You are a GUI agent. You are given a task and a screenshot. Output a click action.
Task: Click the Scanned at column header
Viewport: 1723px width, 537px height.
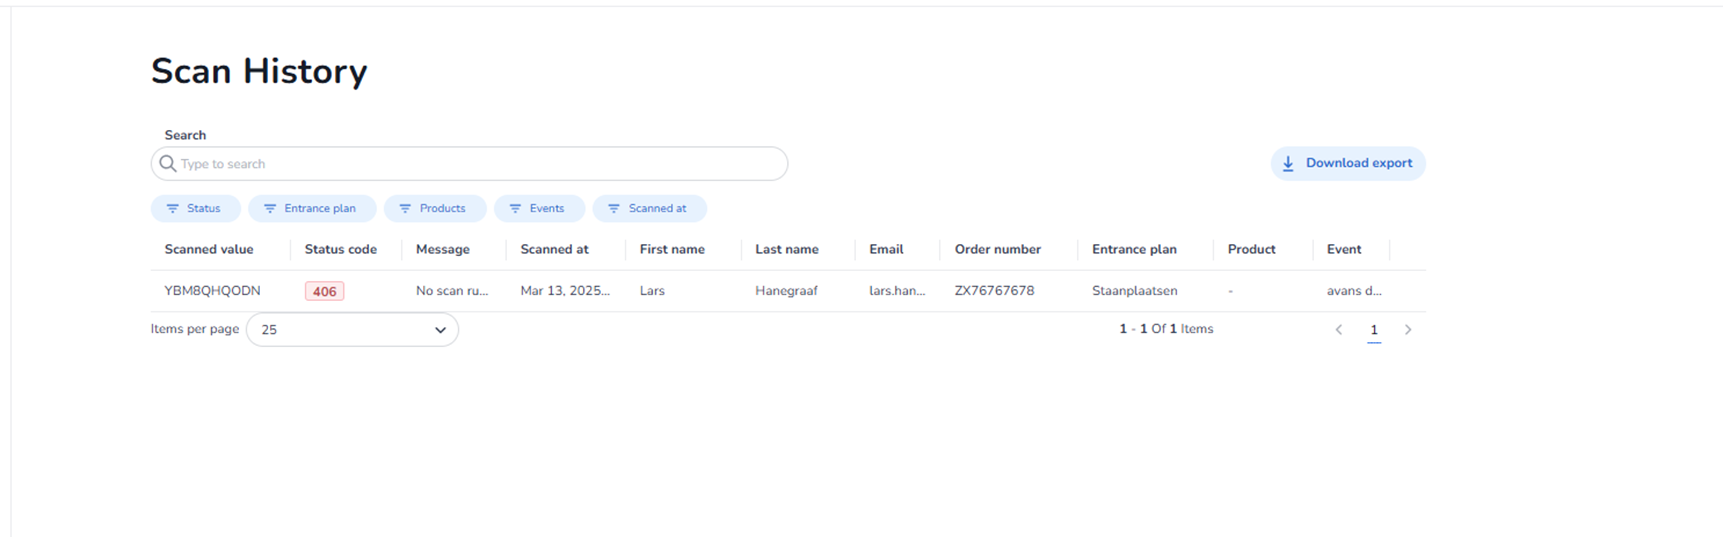tap(554, 249)
